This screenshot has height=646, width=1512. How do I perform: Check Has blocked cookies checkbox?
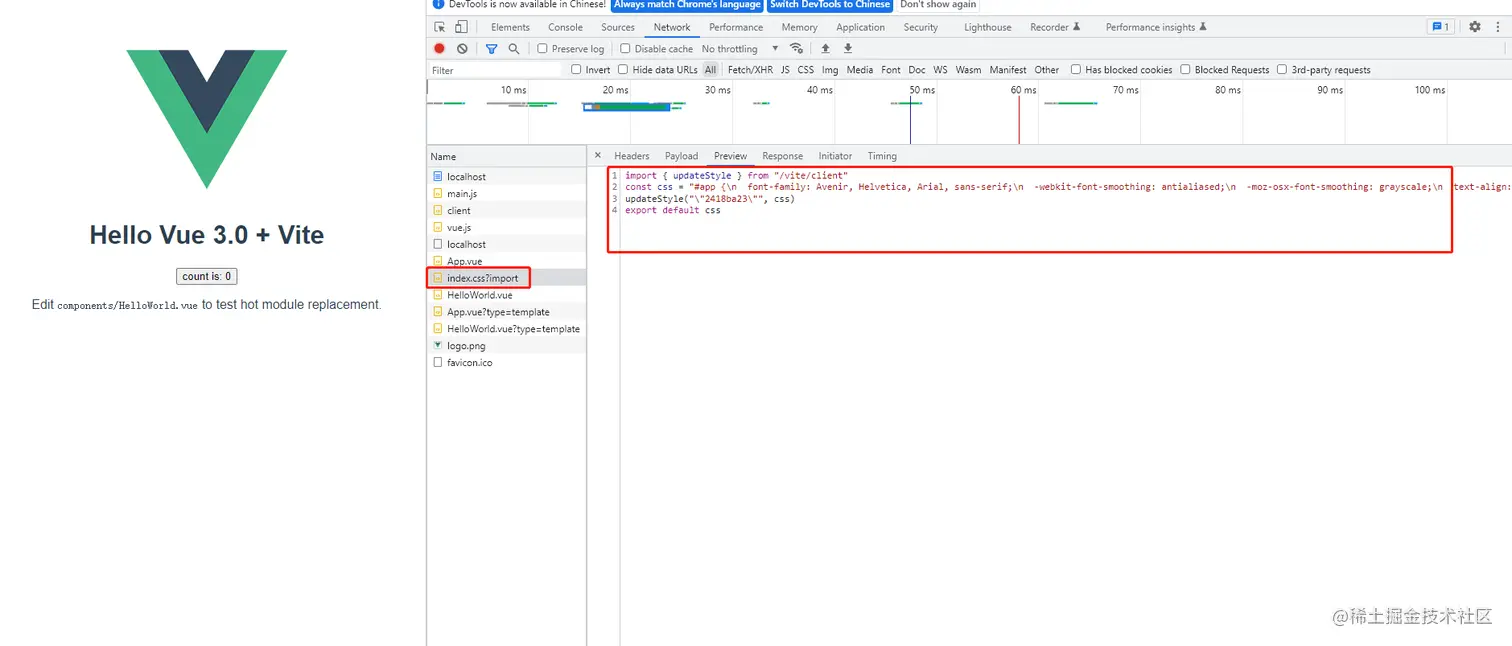pyautogui.click(x=1076, y=69)
